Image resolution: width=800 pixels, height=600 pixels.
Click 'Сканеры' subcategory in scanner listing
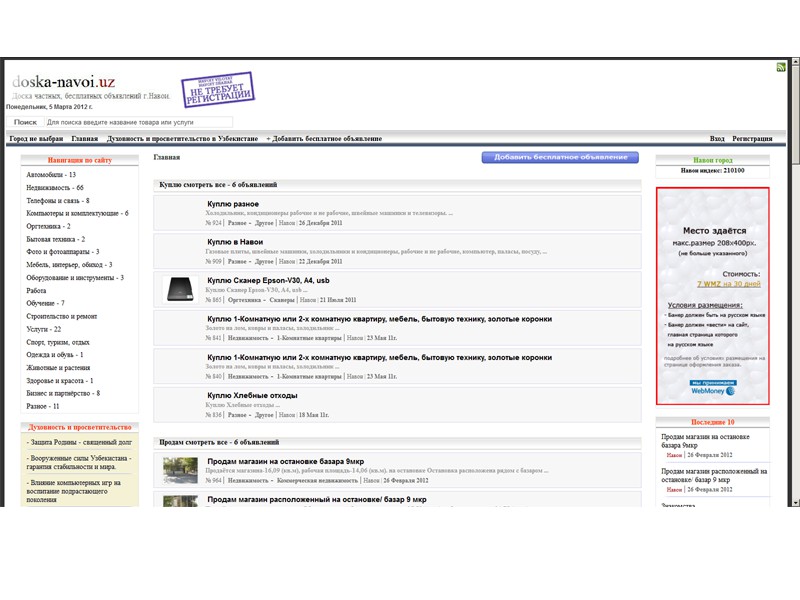[282, 300]
